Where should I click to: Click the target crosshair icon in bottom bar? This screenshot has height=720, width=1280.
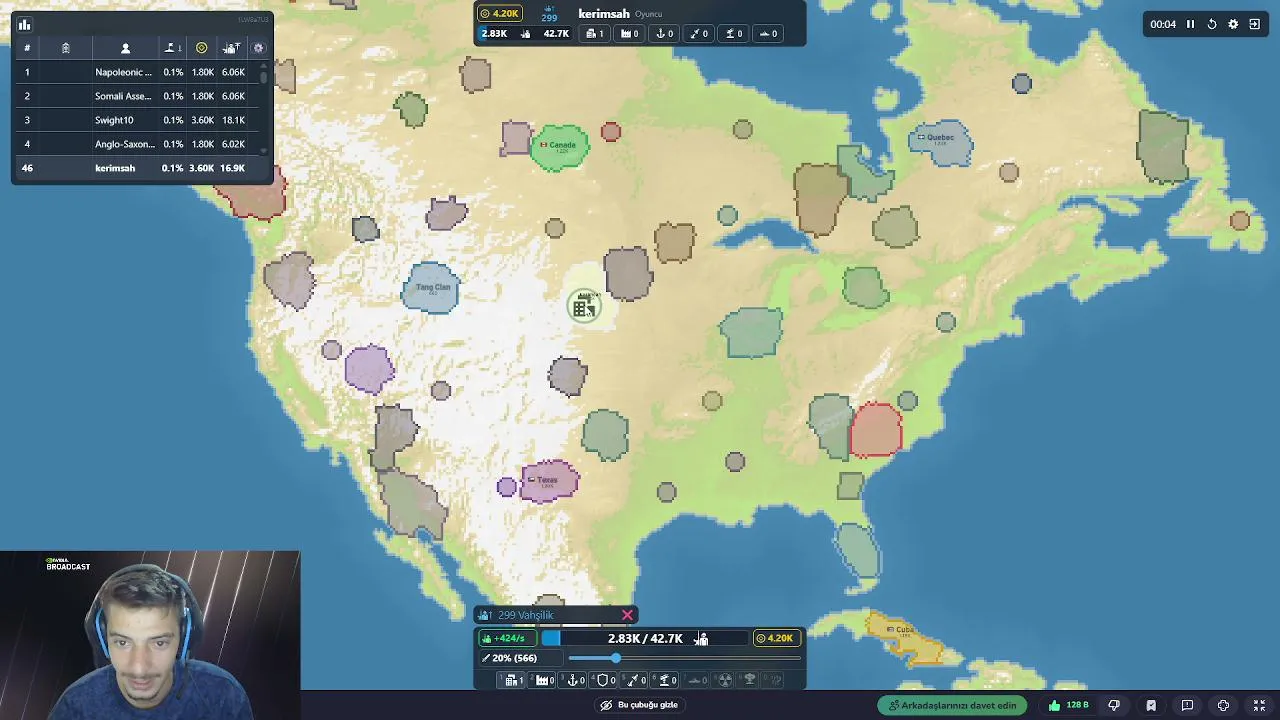click(x=1223, y=705)
